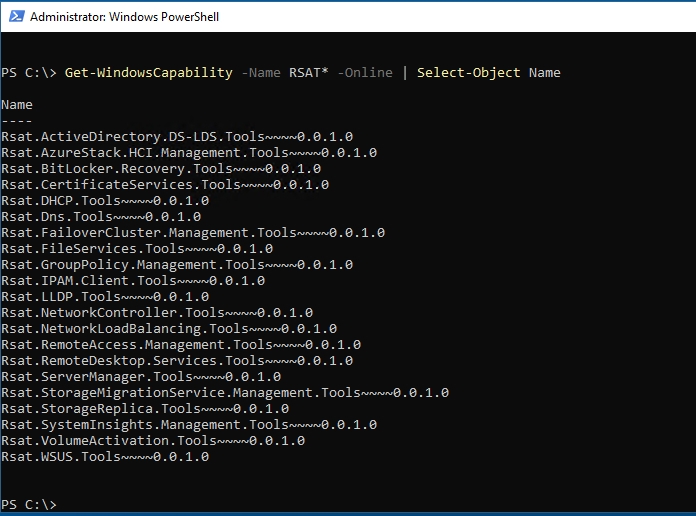Click the Rsat.RemoteDesktop.Services.Tools entry
The height and width of the screenshot is (516, 696).
coord(177,361)
